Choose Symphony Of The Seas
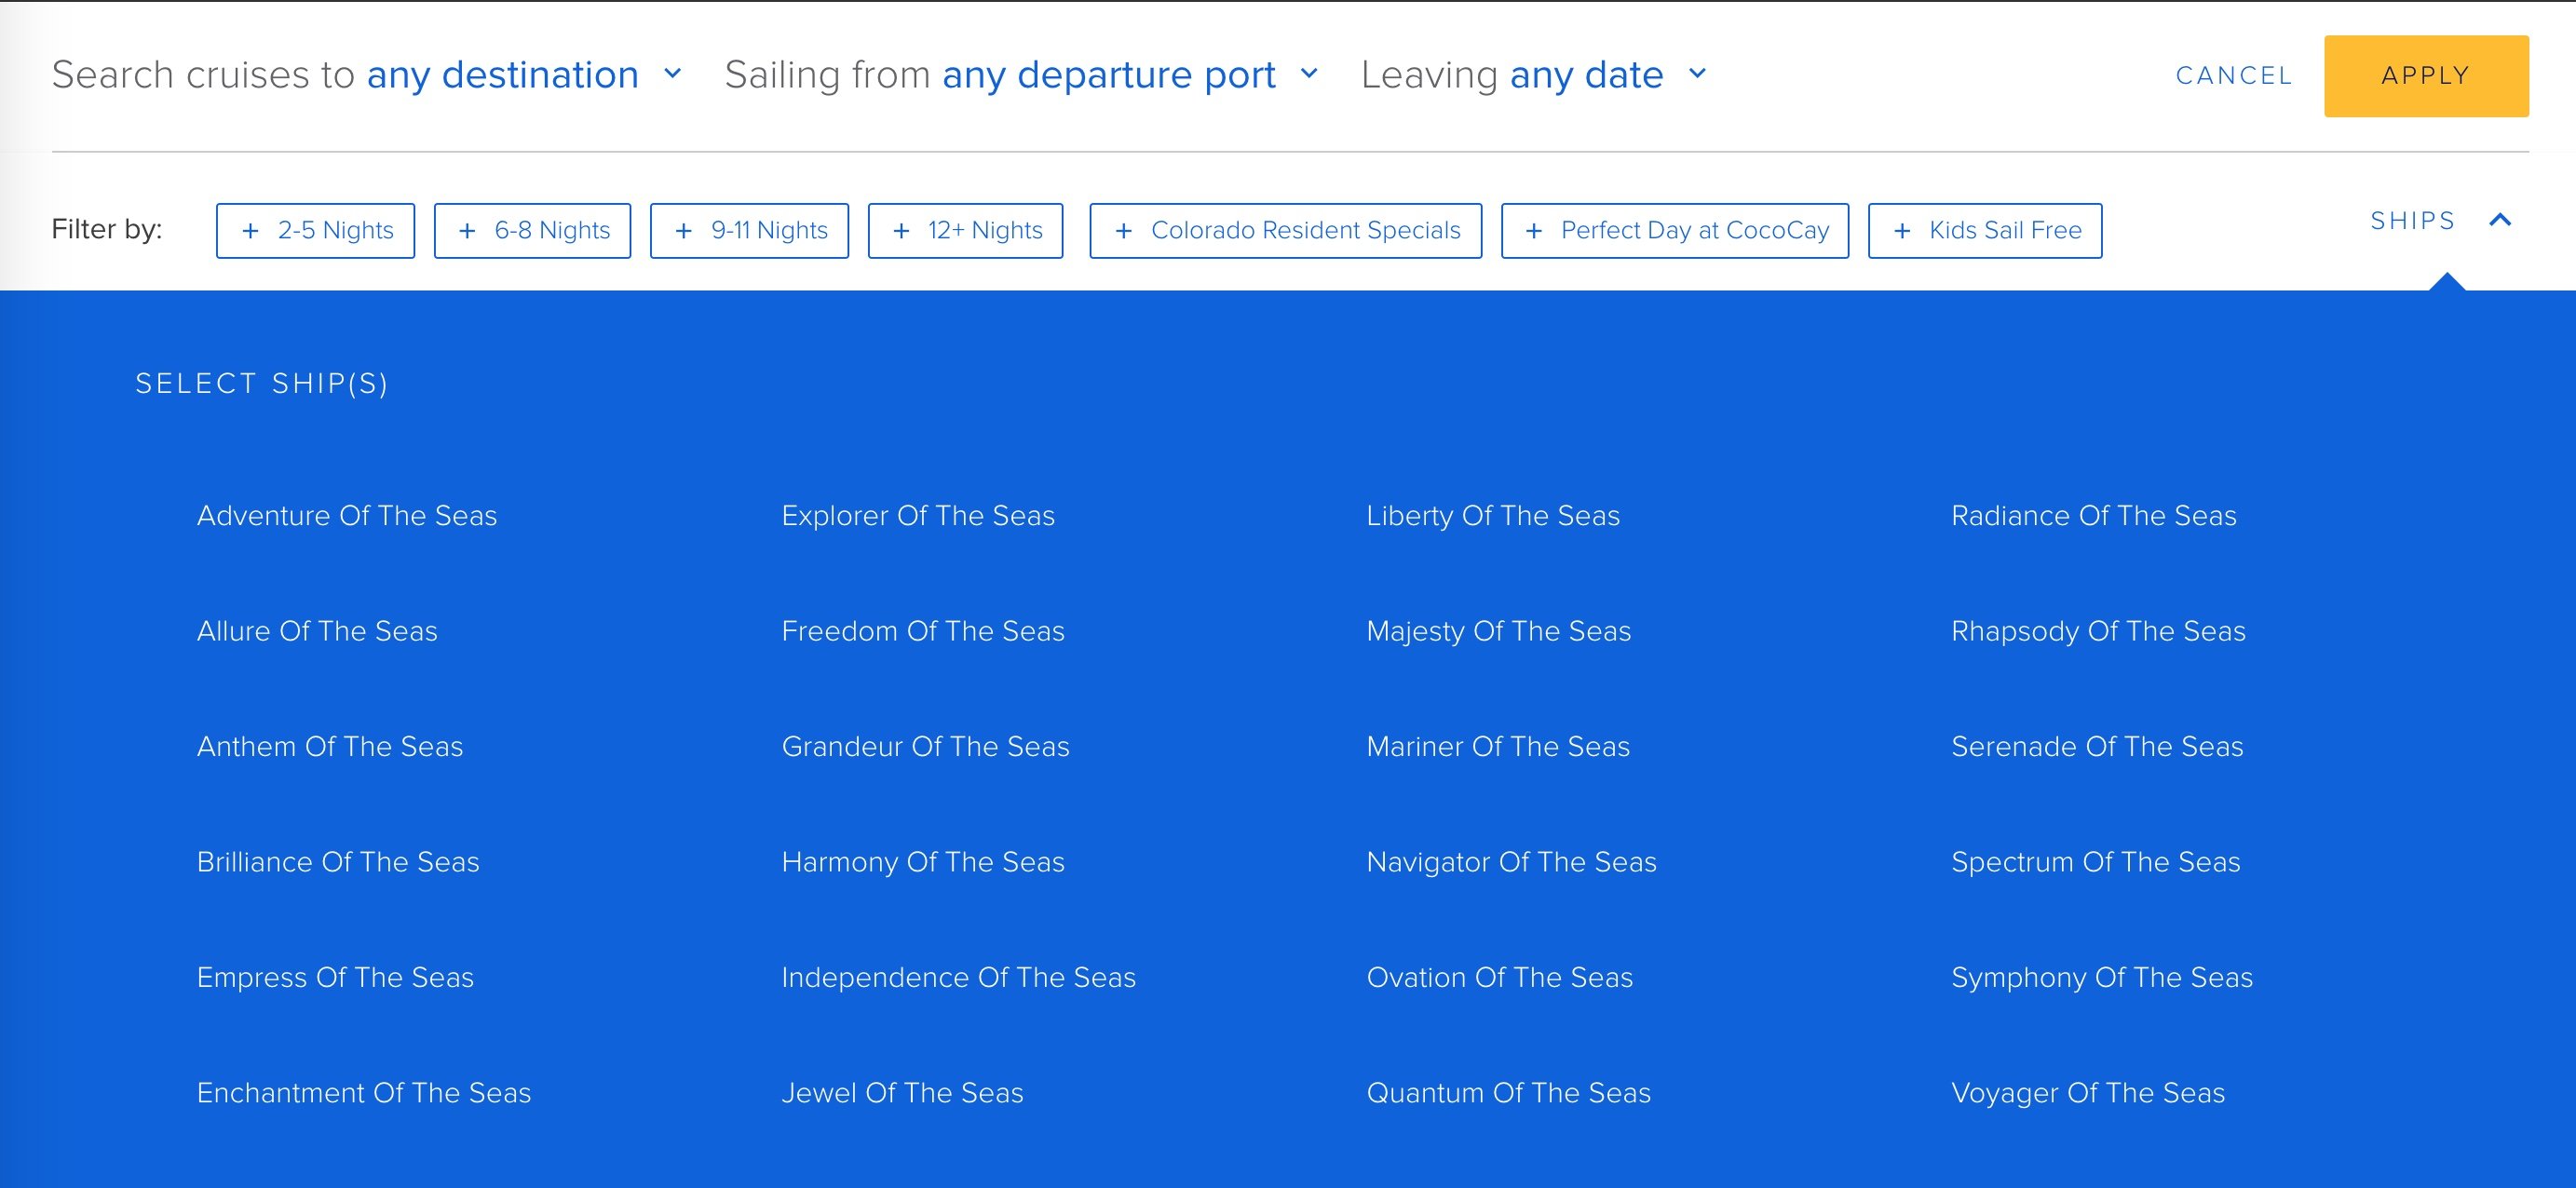 (2102, 978)
